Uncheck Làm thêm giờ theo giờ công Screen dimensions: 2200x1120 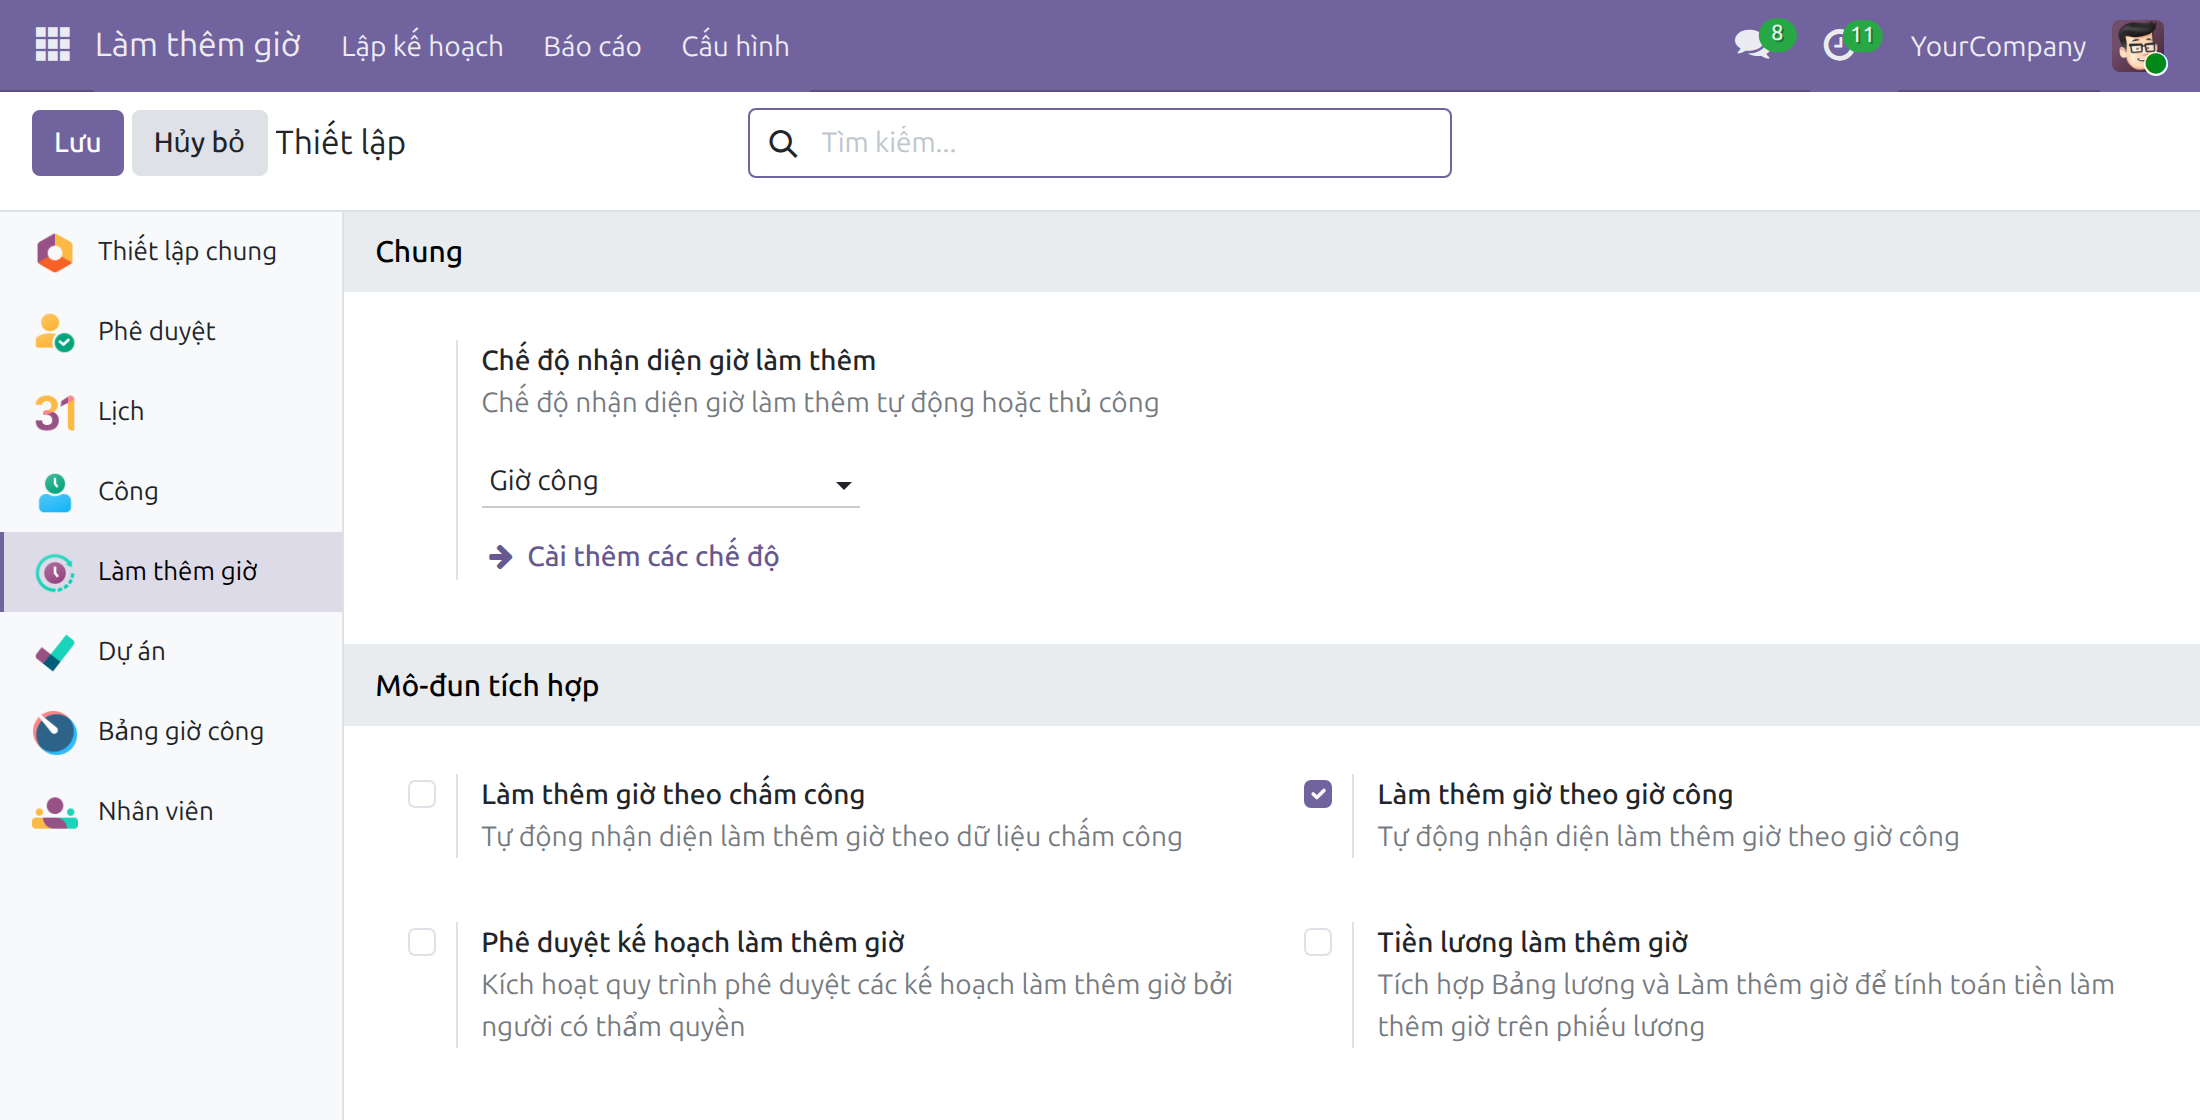click(1318, 794)
